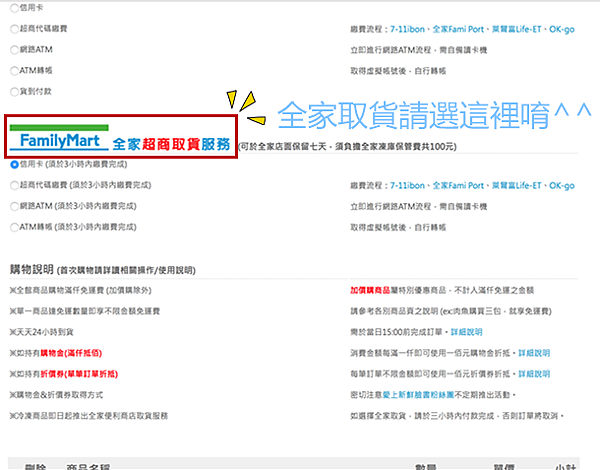Click 取得虛擬帳號後，自行轉帳 text beside the plain ATM轉帳 option
The width and height of the screenshot is (600, 470).
tap(398, 71)
